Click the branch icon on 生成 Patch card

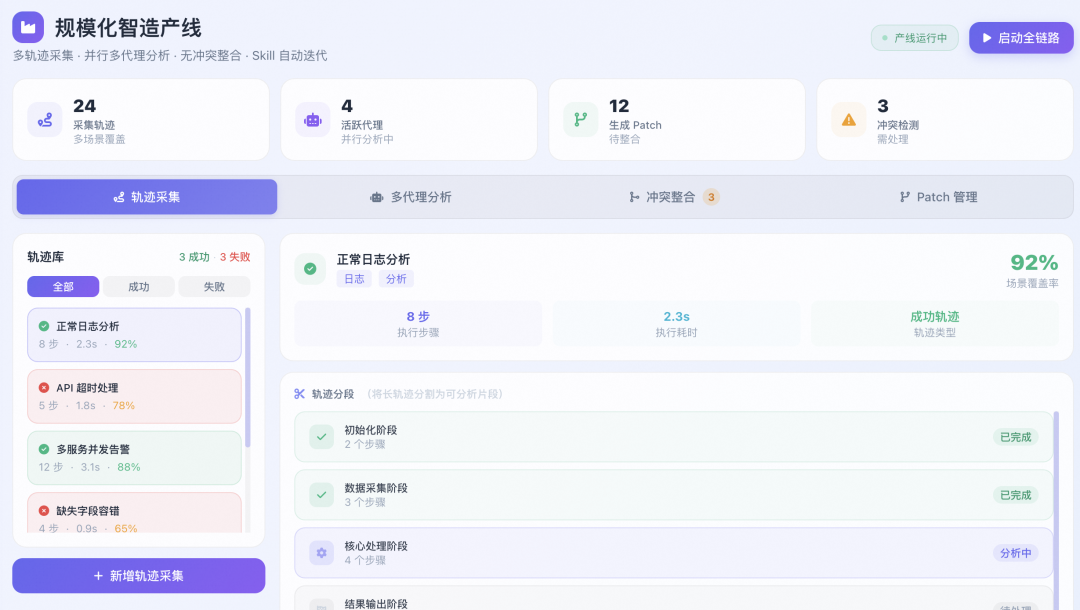pyautogui.click(x=581, y=120)
